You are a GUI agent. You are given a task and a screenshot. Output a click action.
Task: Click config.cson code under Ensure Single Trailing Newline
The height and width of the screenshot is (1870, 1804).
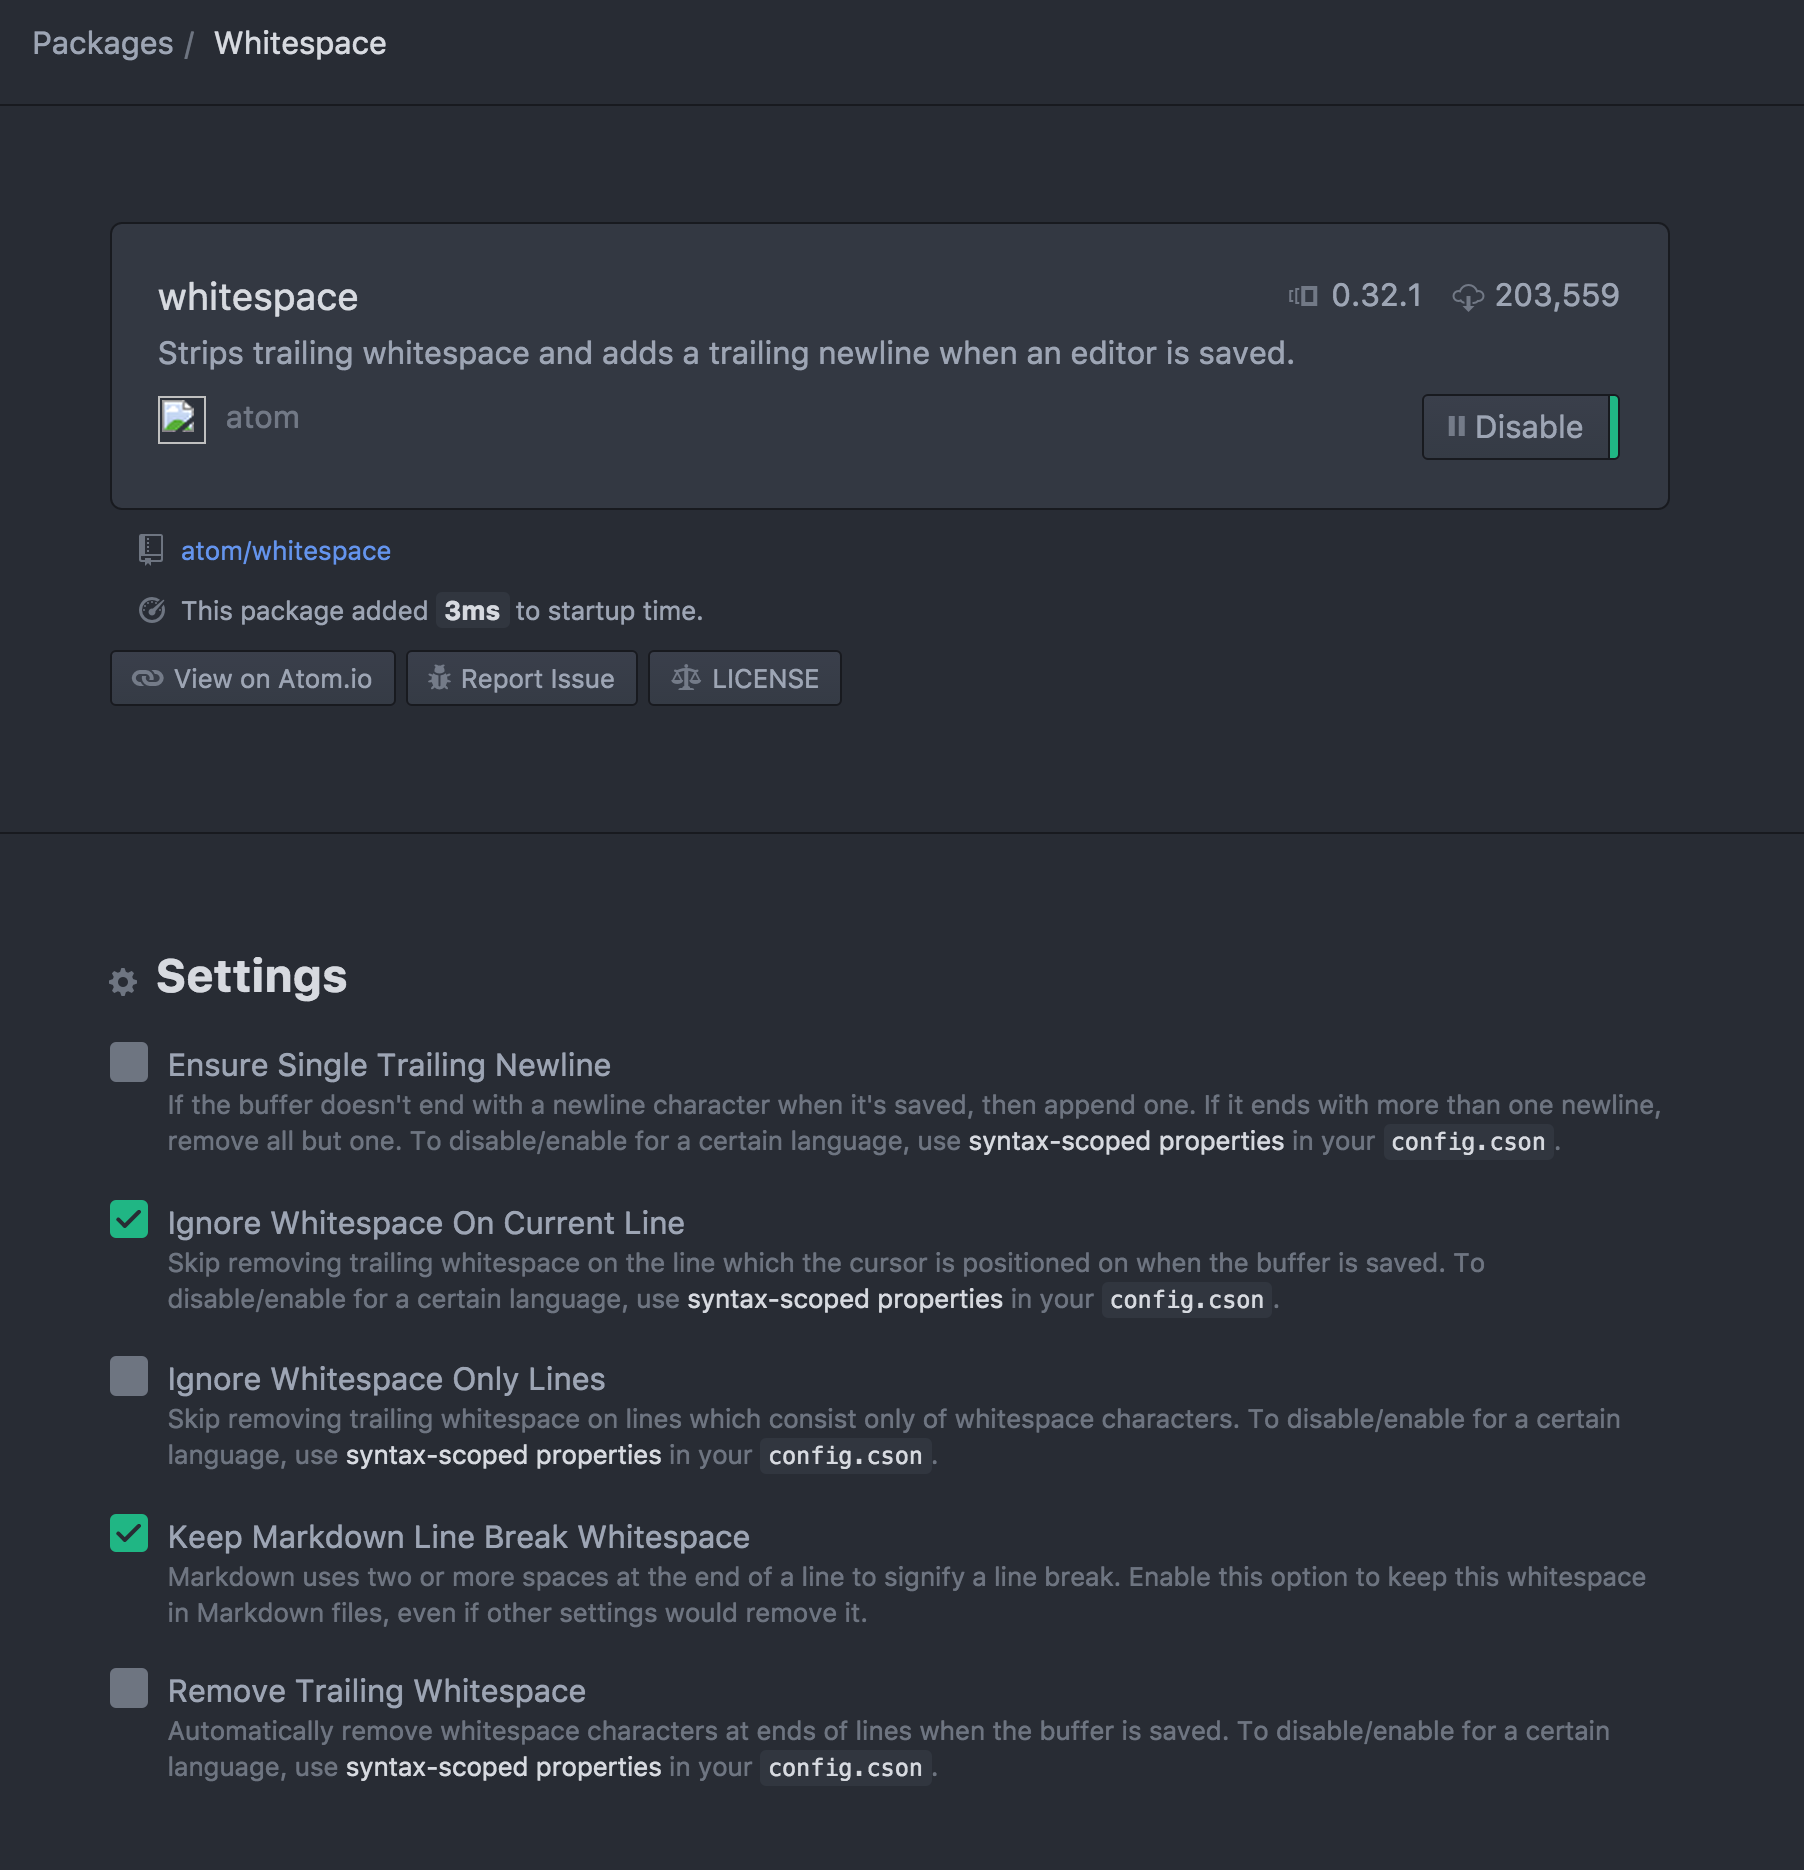tap(1468, 1142)
